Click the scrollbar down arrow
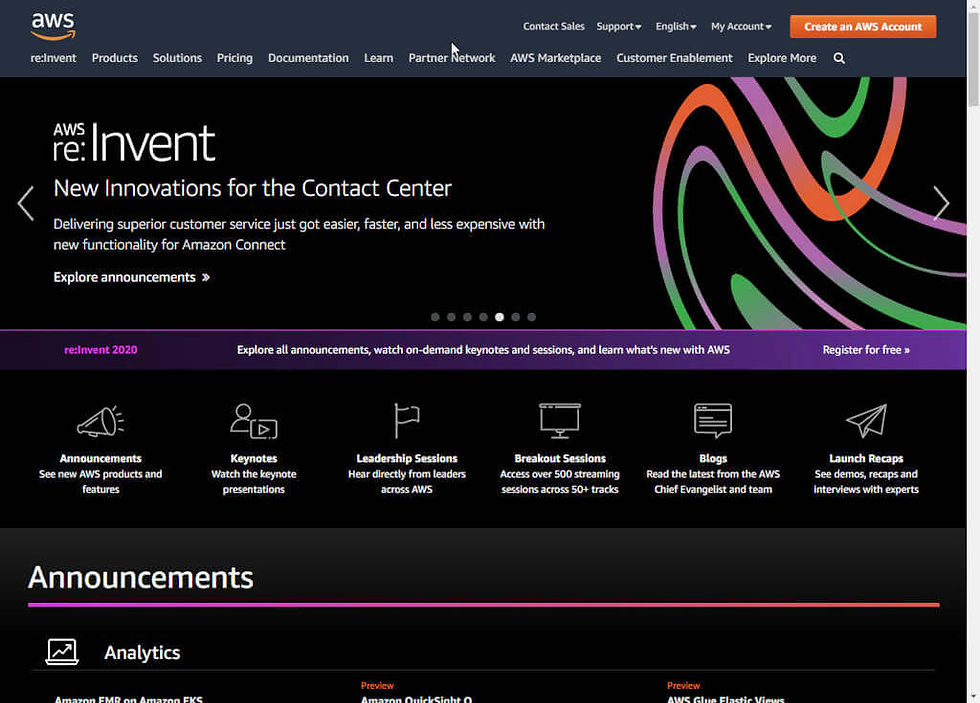 973,697
